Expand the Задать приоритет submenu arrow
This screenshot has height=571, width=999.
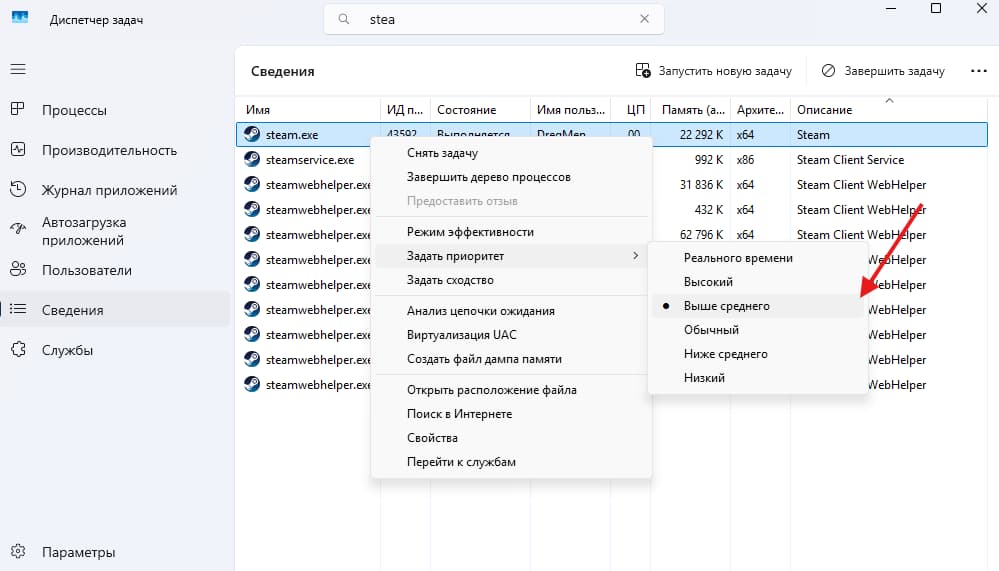635,256
